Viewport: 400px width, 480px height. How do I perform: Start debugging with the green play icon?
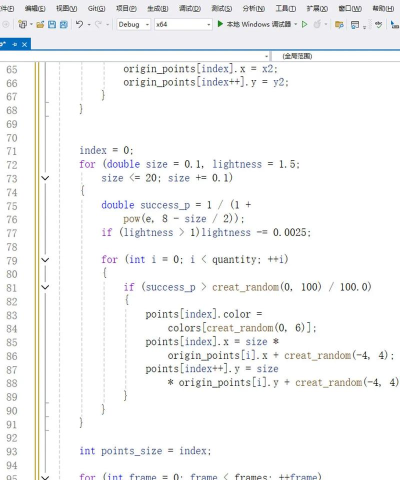[220, 24]
